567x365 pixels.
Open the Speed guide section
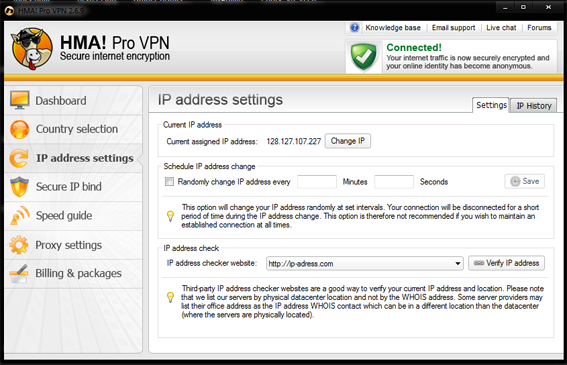coord(74,216)
